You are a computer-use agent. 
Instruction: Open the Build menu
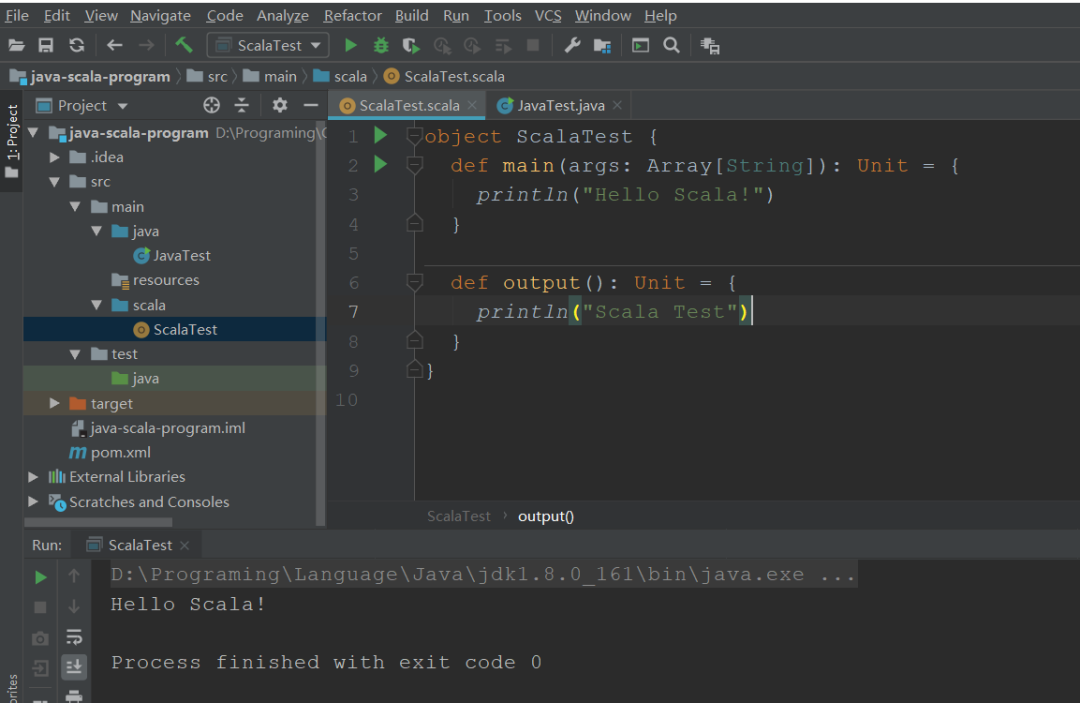coord(411,15)
